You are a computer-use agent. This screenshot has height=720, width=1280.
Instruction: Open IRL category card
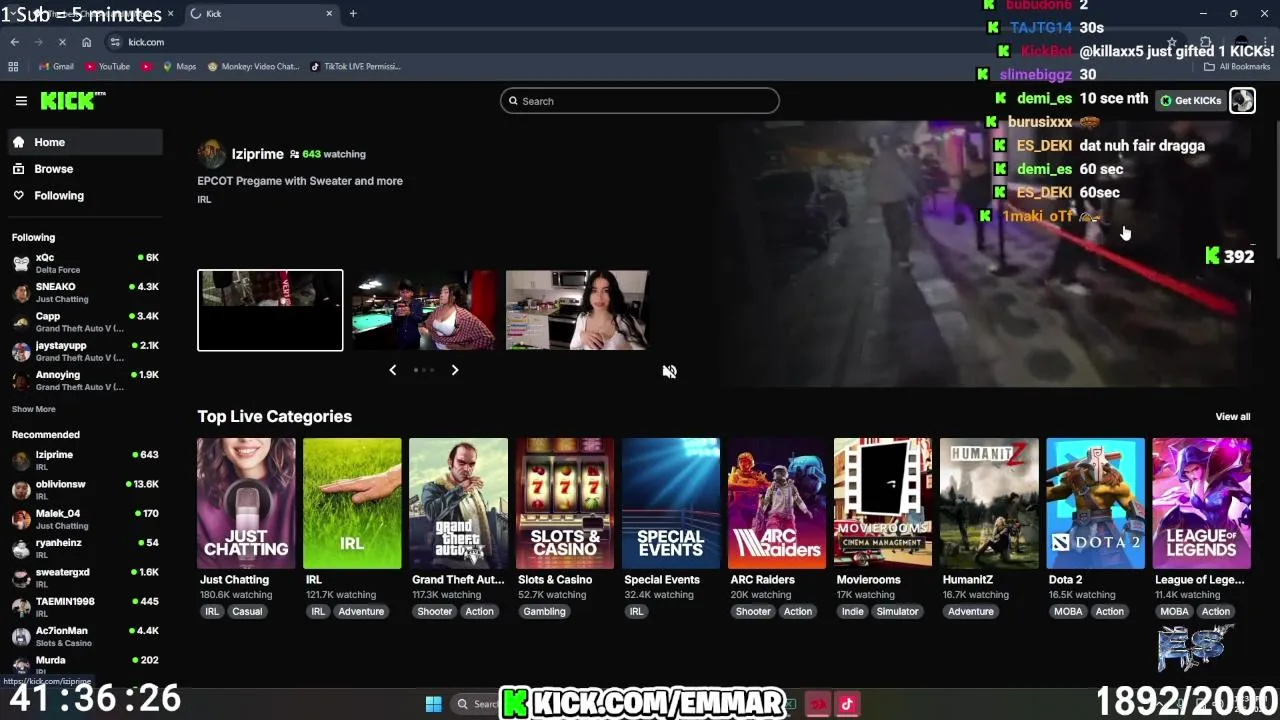click(352, 504)
